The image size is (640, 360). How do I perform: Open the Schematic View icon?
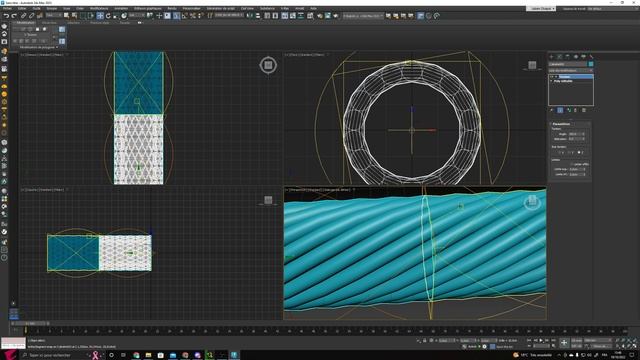tap(301, 16)
